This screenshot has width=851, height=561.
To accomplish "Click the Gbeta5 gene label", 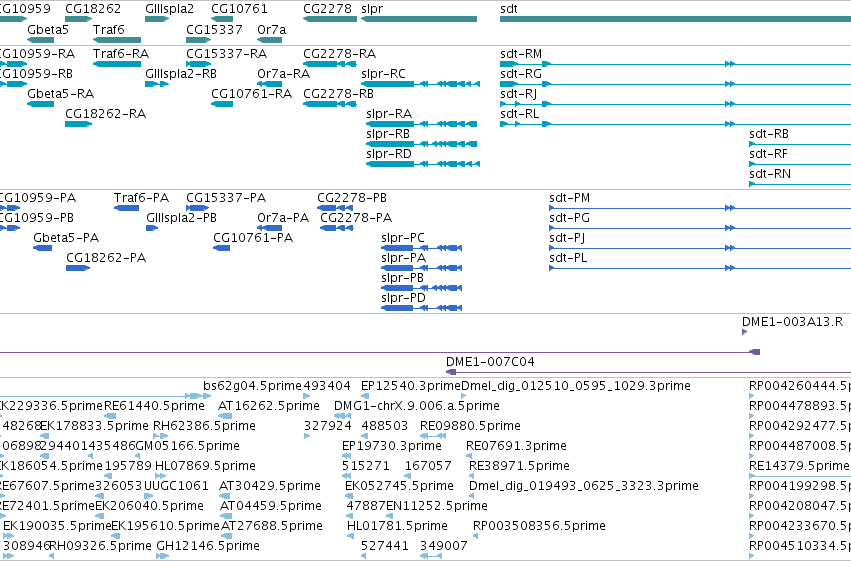I will pyautogui.click(x=48, y=29).
